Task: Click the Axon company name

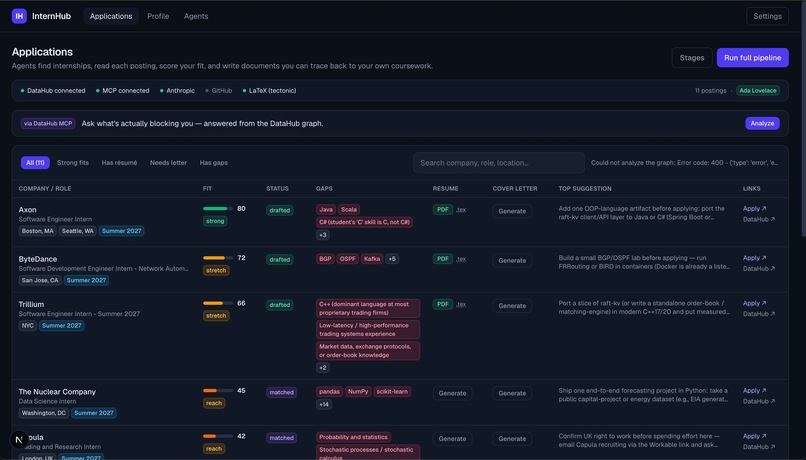Action: [27, 209]
